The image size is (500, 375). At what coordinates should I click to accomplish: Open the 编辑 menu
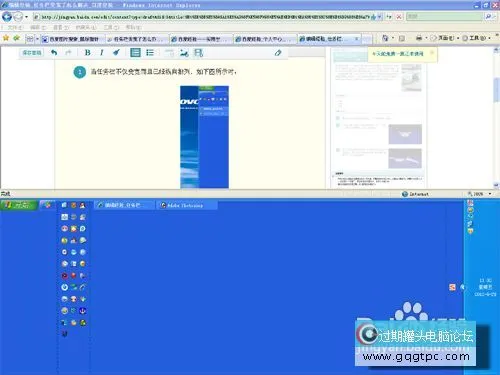pos(38,27)
